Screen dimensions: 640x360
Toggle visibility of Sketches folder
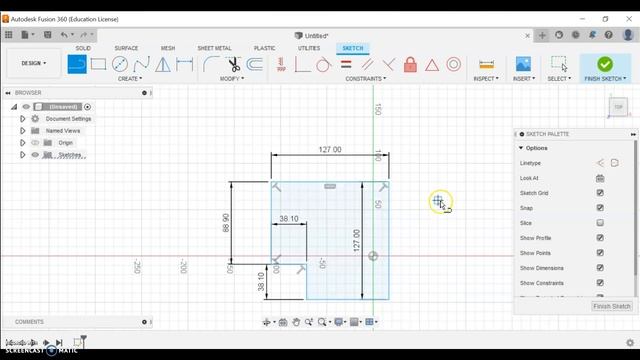(35, 155)
